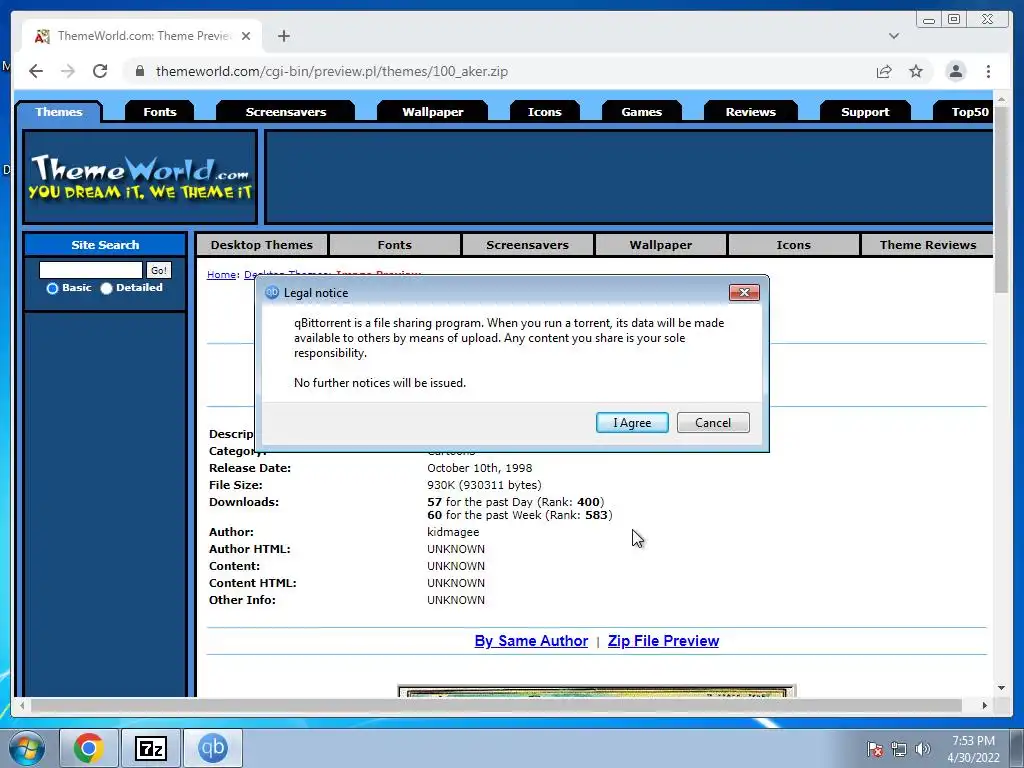Click the gray Fonts menu item
This screenshot has height=768, width=1024.
[394, 245]
